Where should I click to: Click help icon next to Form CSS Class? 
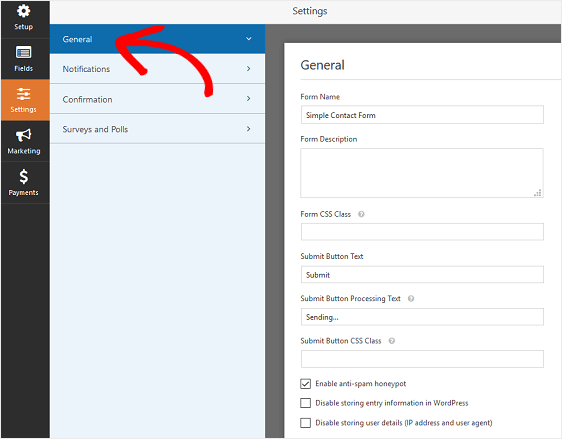pyautogui.click(x=361, y=214)
